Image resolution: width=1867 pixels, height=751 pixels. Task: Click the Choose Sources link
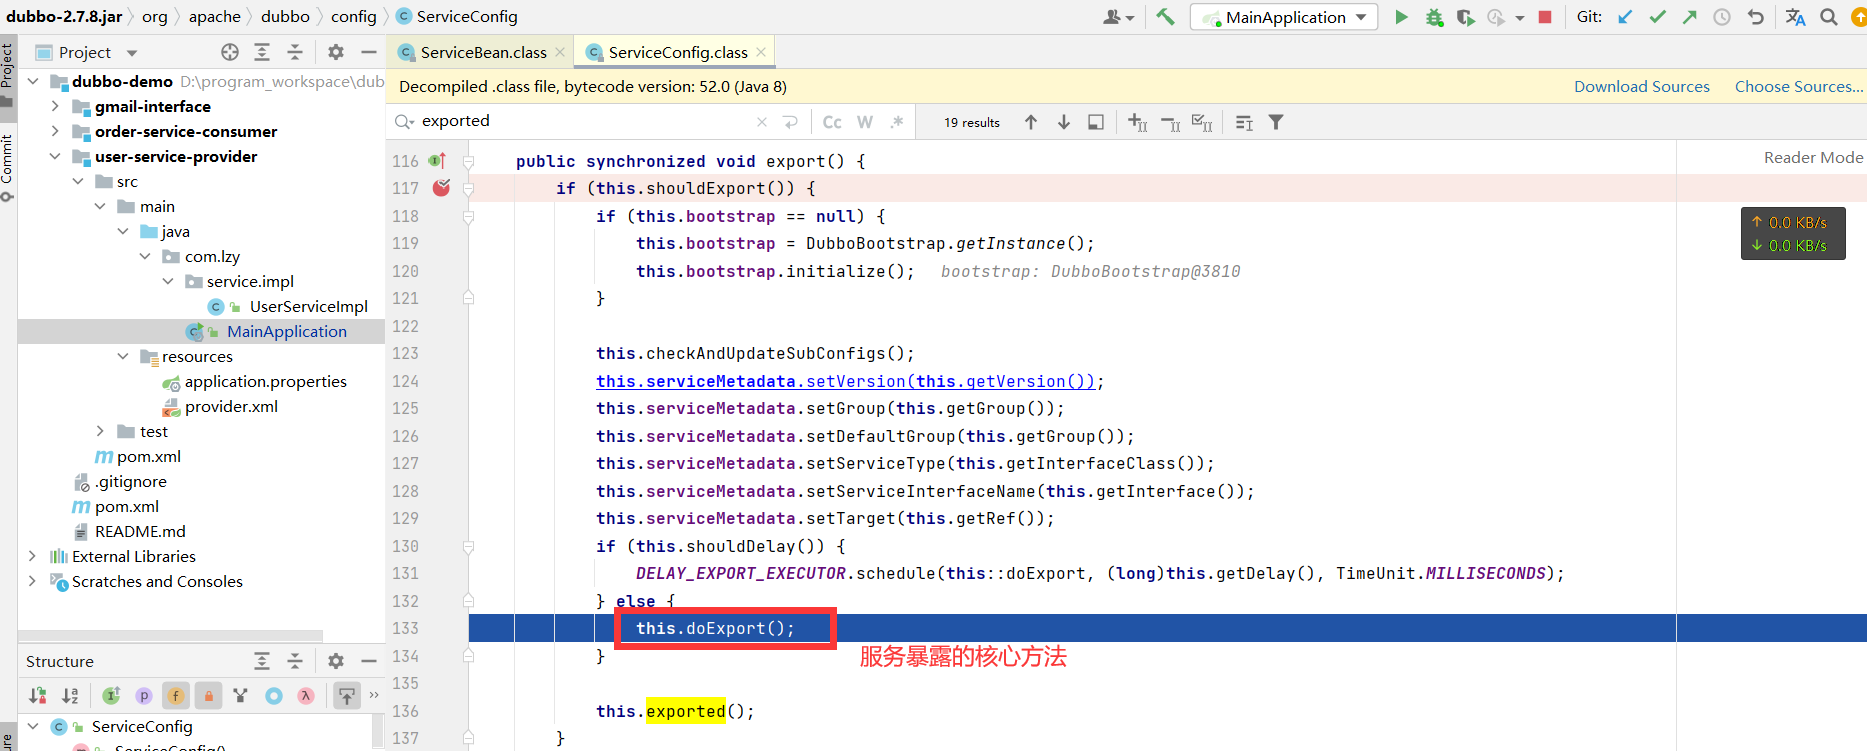tap(1799, 87)
